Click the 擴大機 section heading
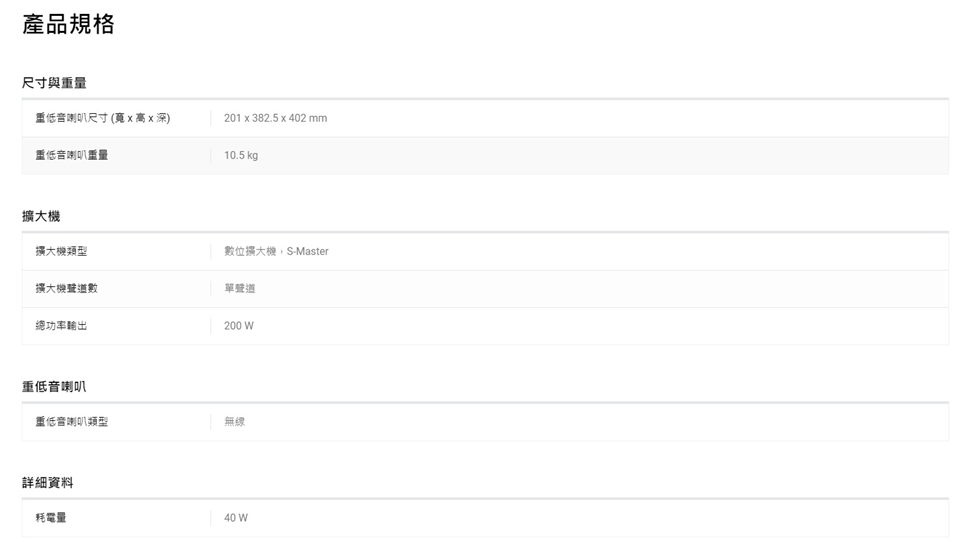This screenshot has height=554, width=960. [41, 216]
